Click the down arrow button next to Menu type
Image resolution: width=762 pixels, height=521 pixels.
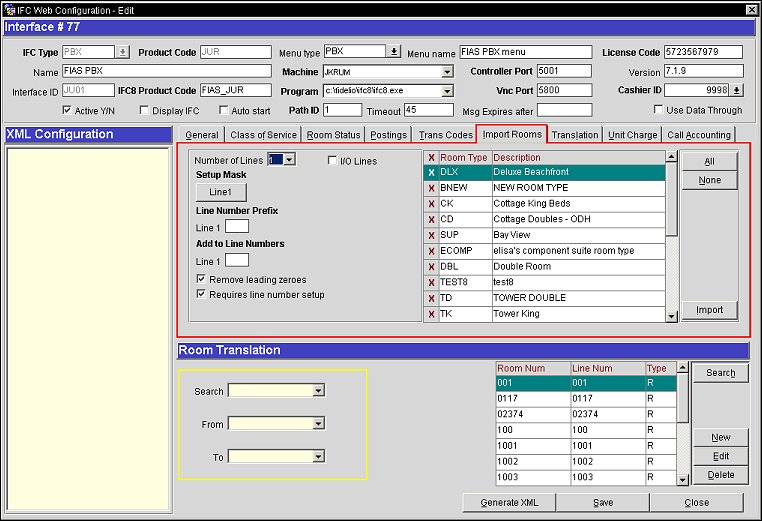[x=394, y=52]
